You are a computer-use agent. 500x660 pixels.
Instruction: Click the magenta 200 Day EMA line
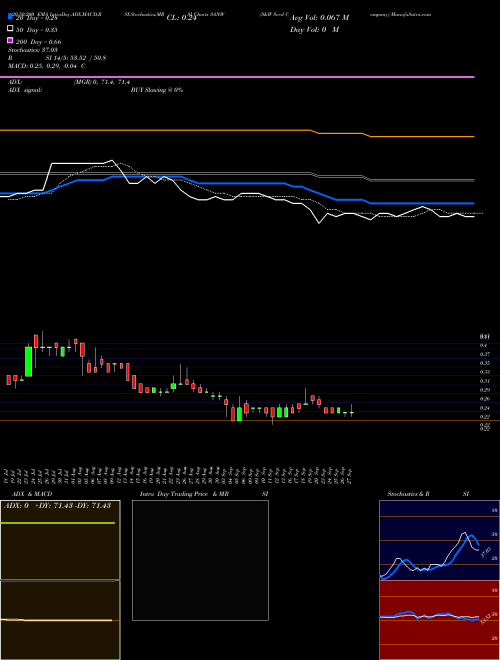tap(237, 77)
